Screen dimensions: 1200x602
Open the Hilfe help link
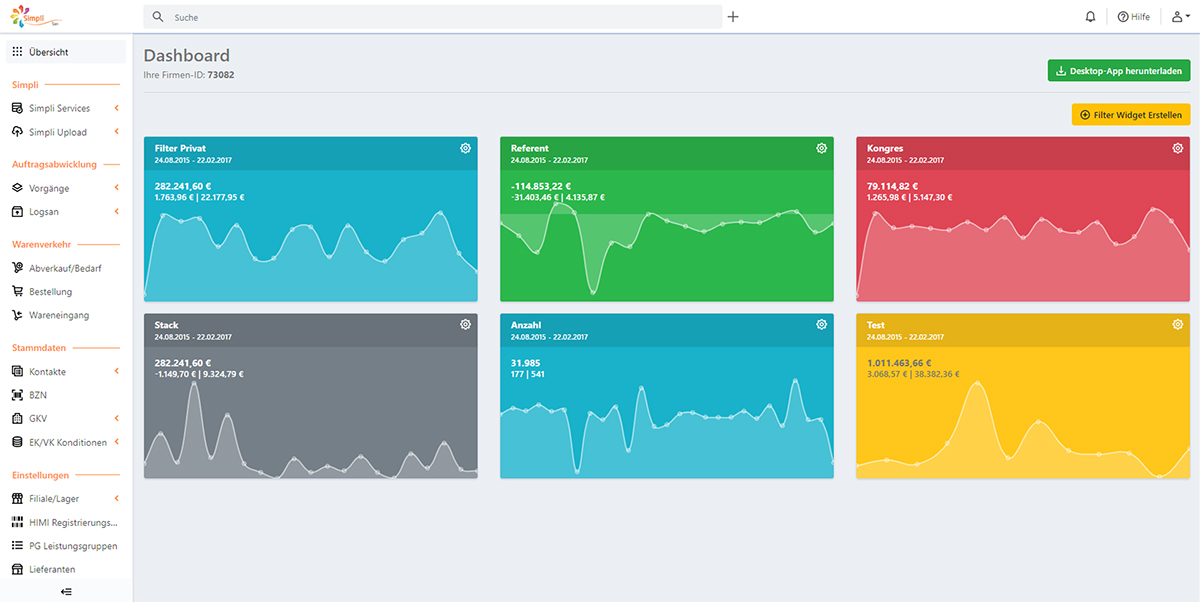click(1134, 17)
